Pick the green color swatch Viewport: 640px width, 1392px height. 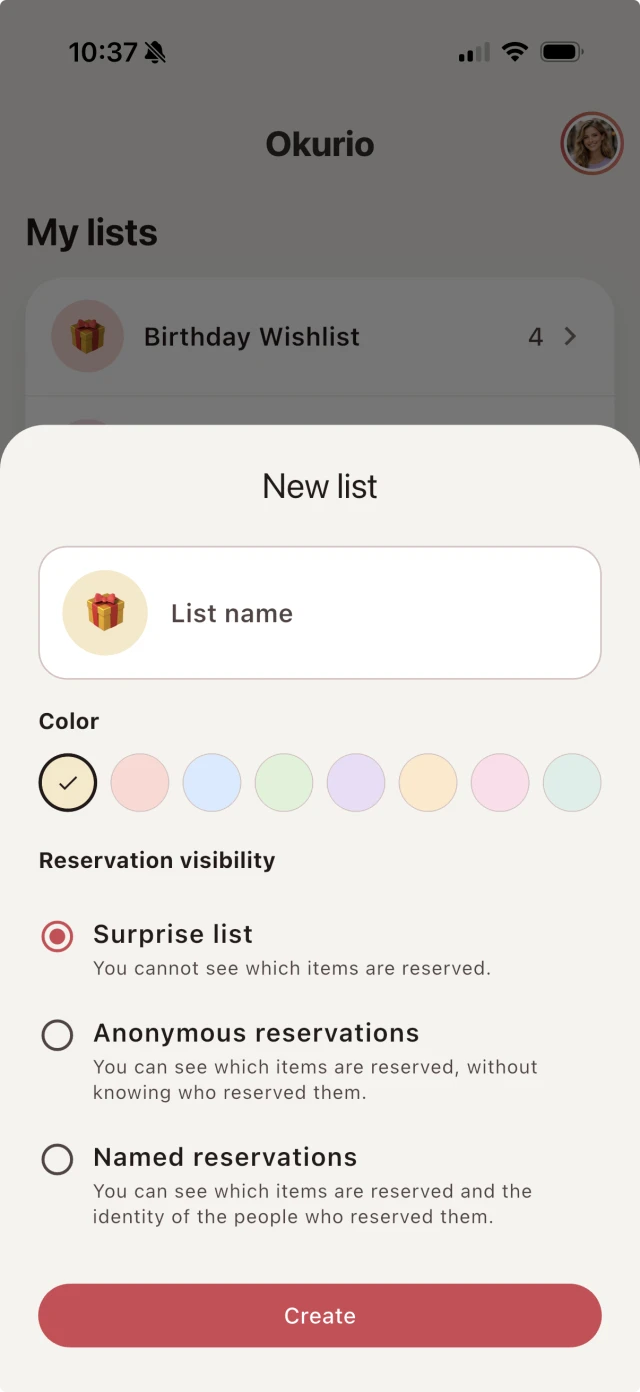283,782
